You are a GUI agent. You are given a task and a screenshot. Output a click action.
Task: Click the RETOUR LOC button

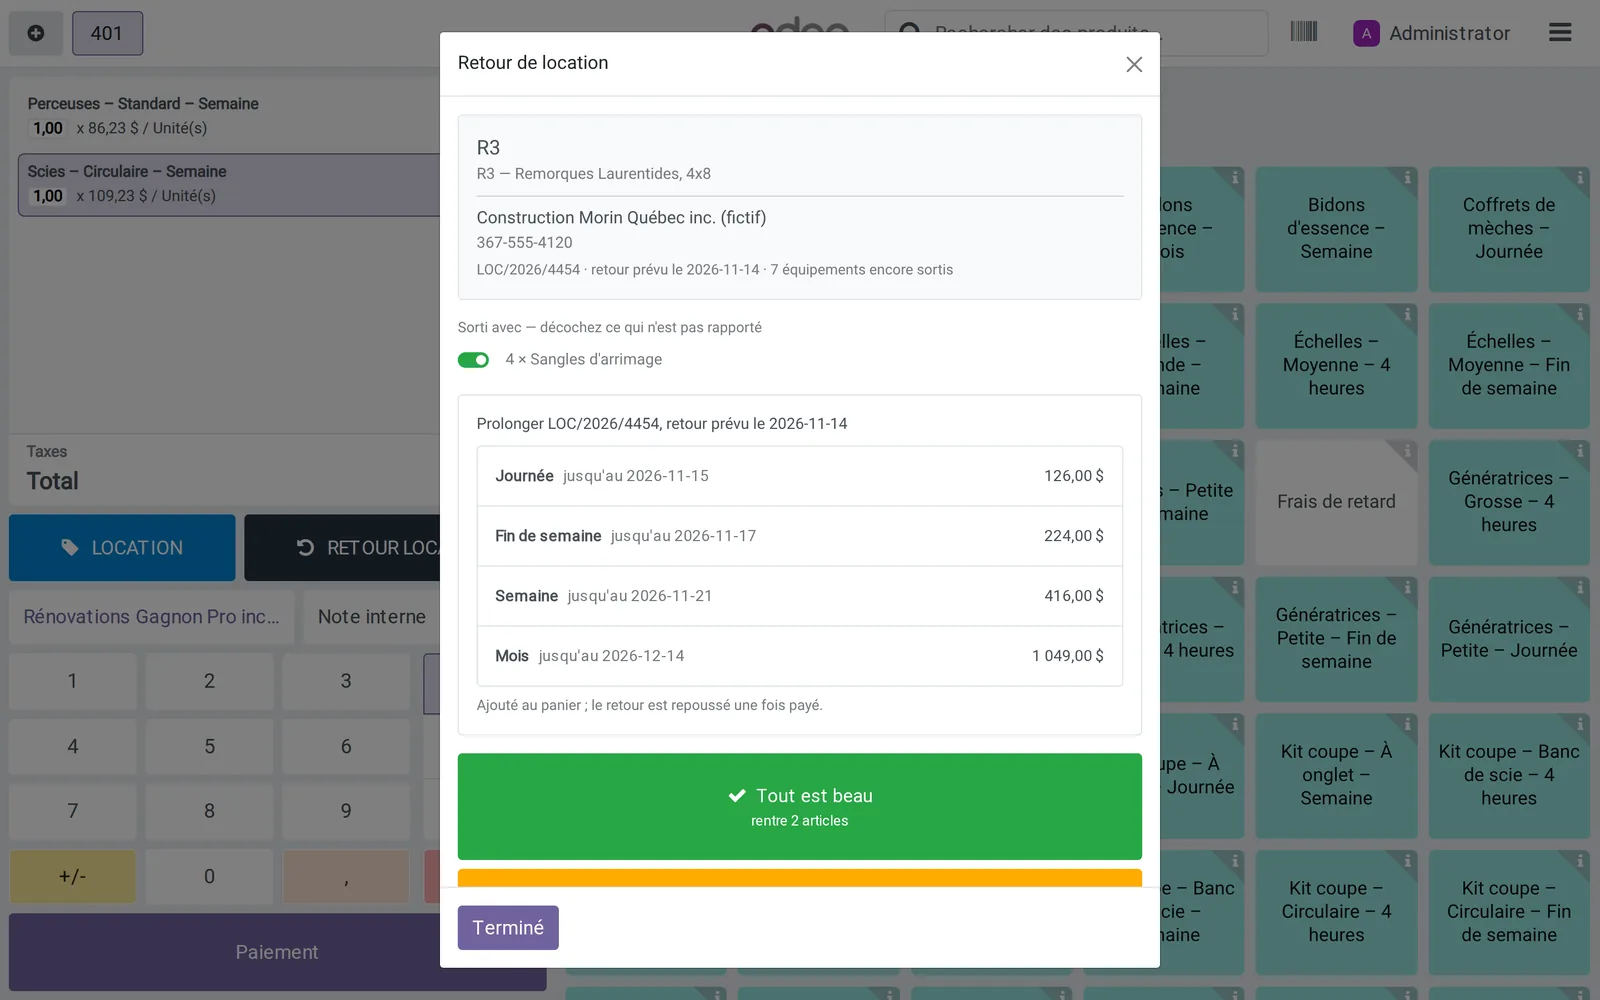(342, 548)
